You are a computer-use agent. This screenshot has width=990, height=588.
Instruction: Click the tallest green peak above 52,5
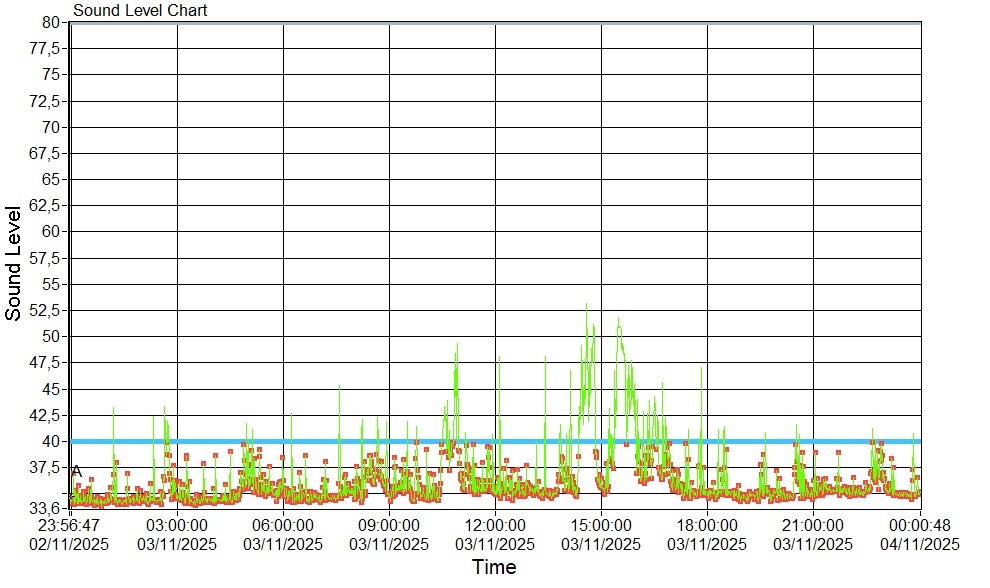click(x=586, y=306)
